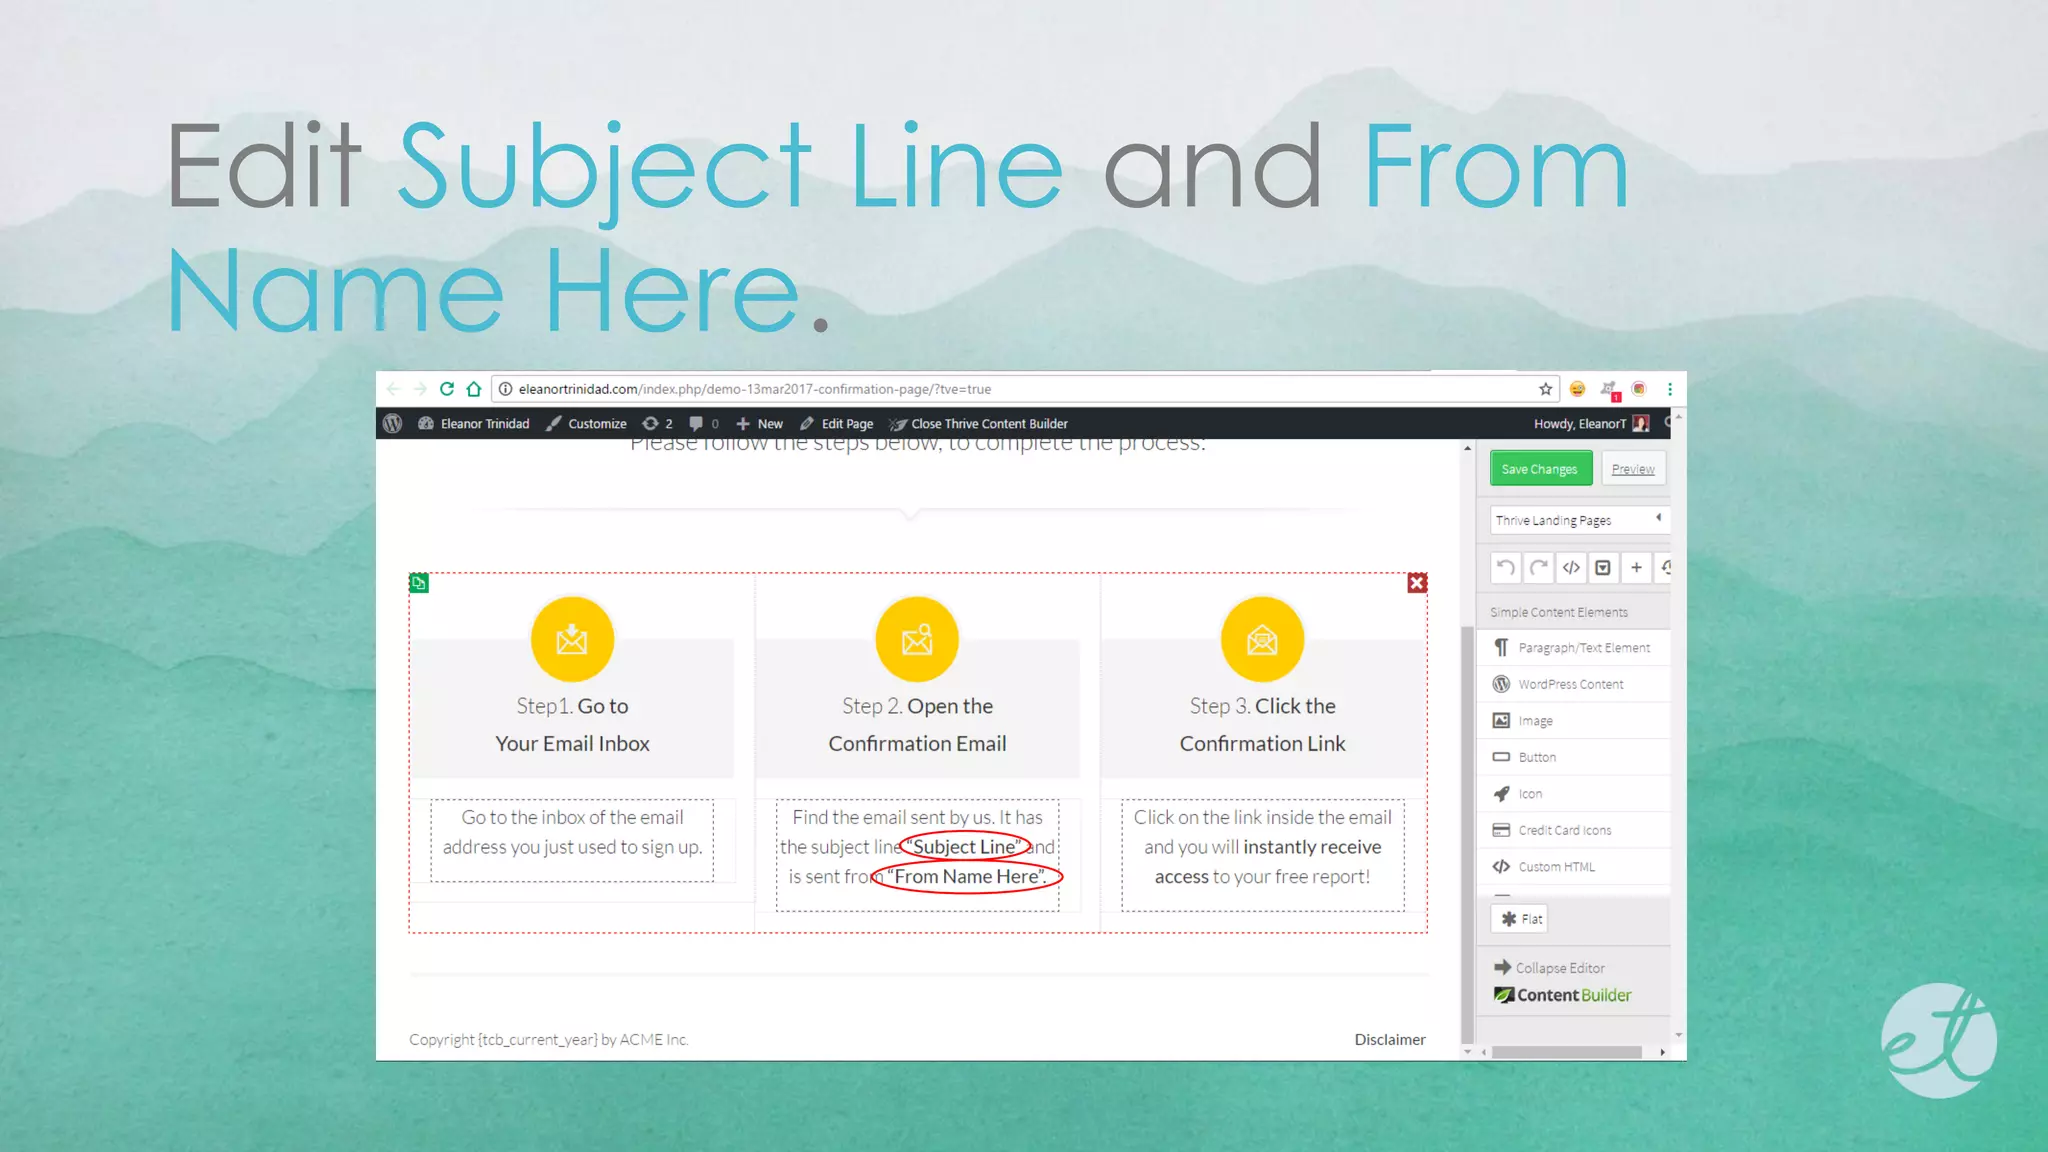
Task: Collapse the editor sidebar
Action: [1550, 968]
